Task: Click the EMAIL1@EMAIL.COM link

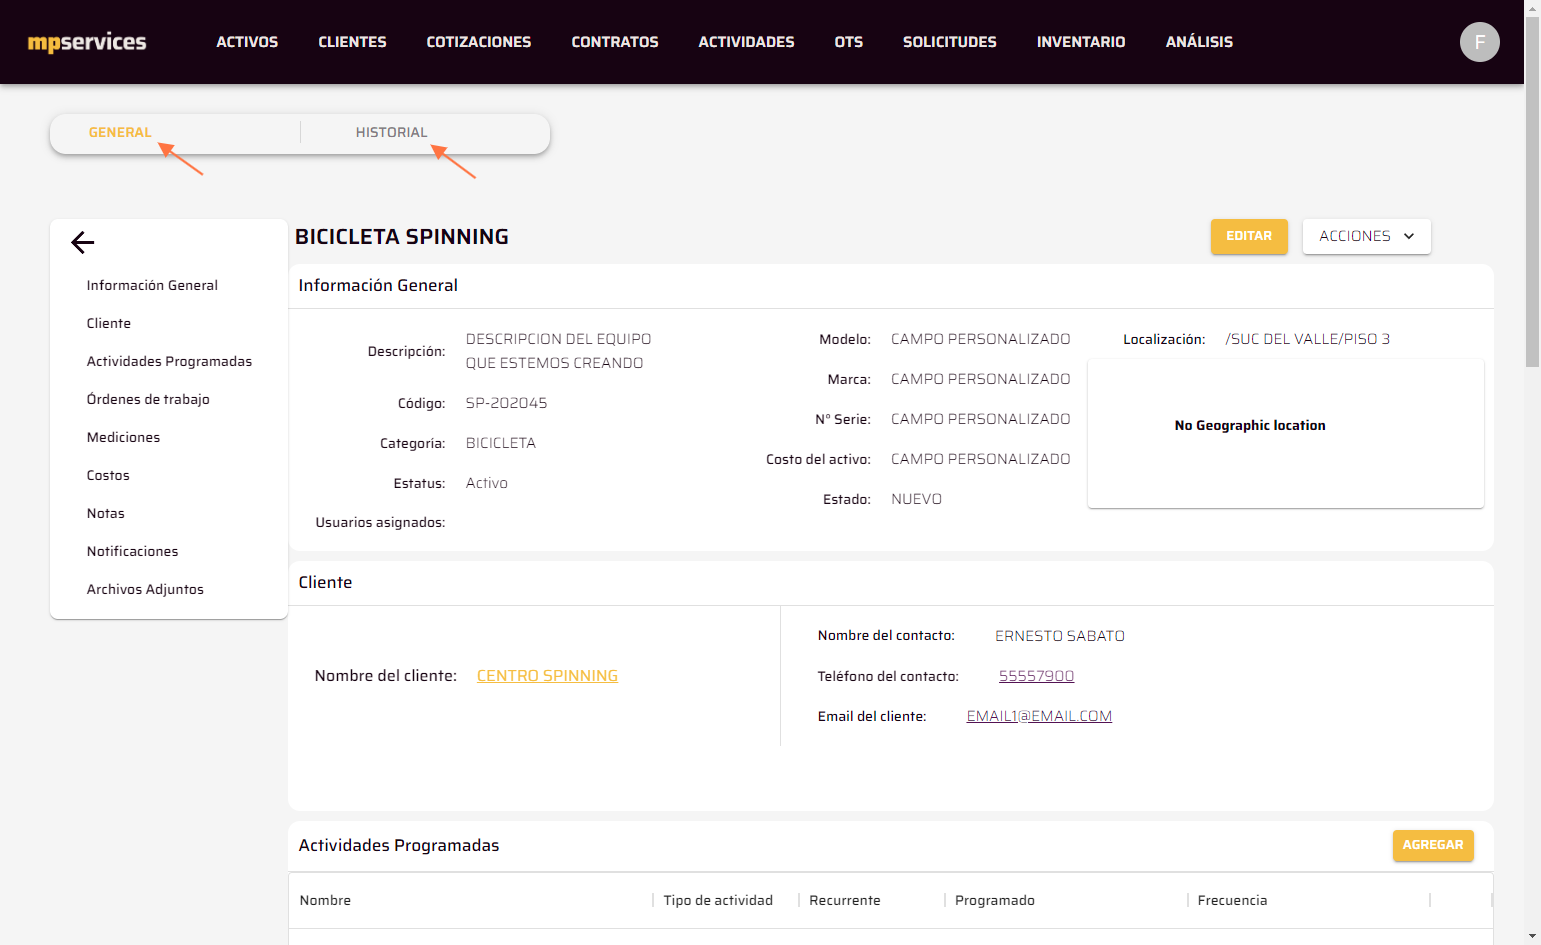Action: click(x=1039, y=716)
